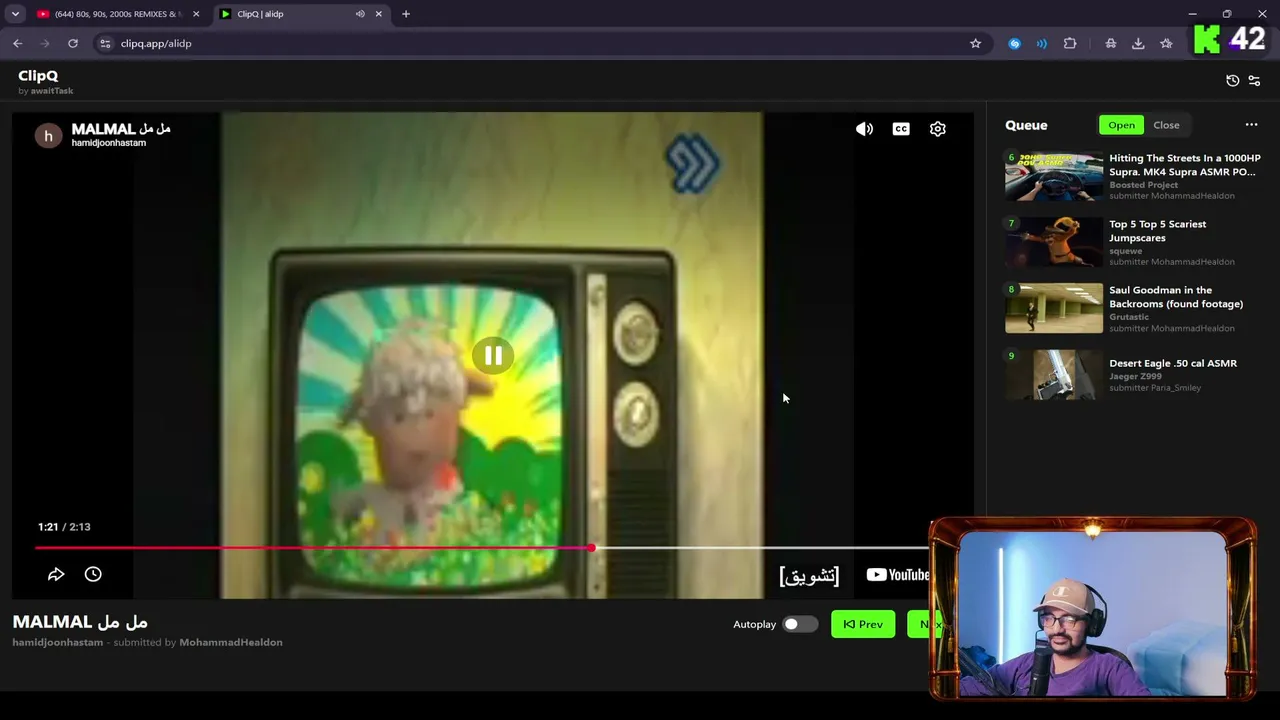The height and width of the screenshot is (720, 1280).
Task: Open the ClipQ settings sliders icon
Action: click(x=1255, y=81)
